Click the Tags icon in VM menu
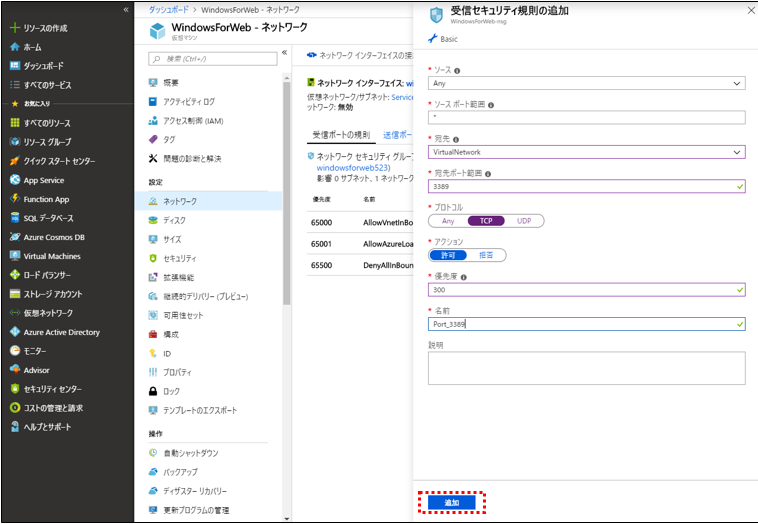The width and height of the screenshot is (758, 524). (153, 139)
